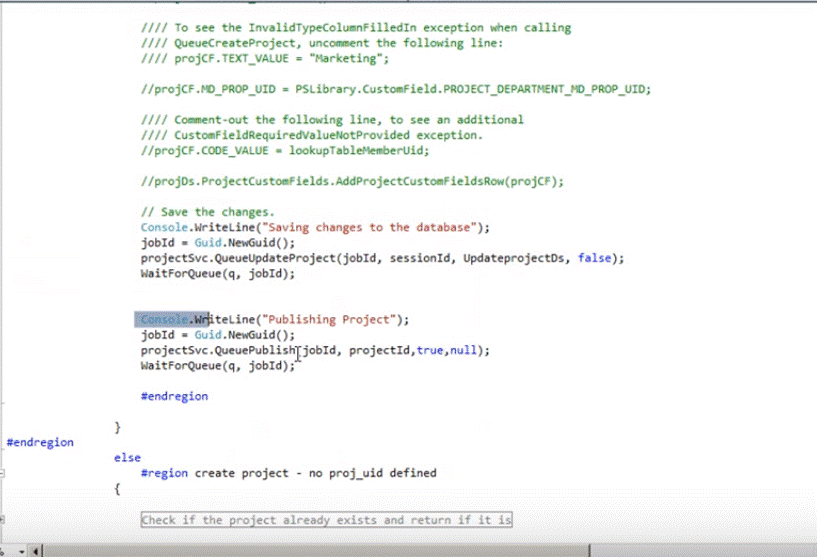Click 'QueuePublish' in the projectSvc line
The width and height of the screenshot is (817, 557).
point(255,350)
